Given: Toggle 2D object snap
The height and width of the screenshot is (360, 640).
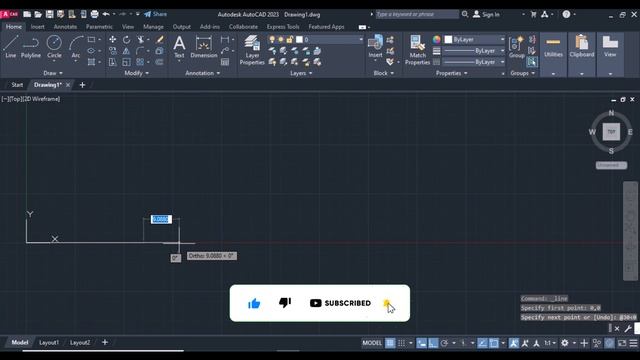Looking at the screenshot, I should 494,343.
